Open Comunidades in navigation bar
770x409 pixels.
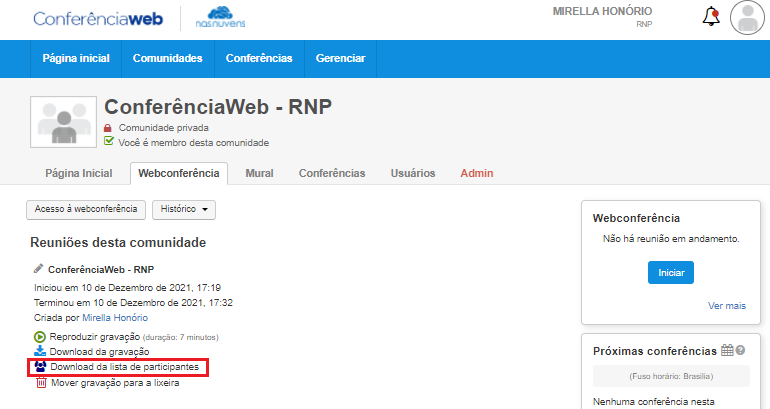tap(167, 58)
